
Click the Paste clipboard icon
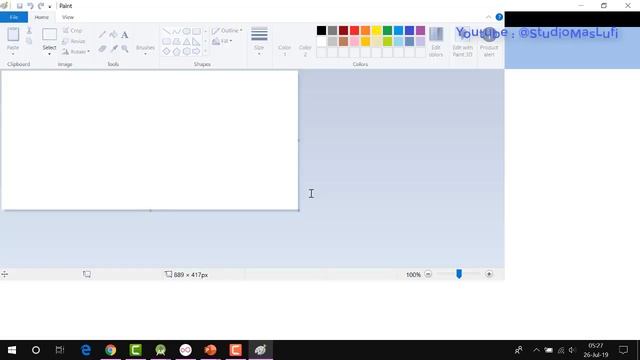(13, 35)
